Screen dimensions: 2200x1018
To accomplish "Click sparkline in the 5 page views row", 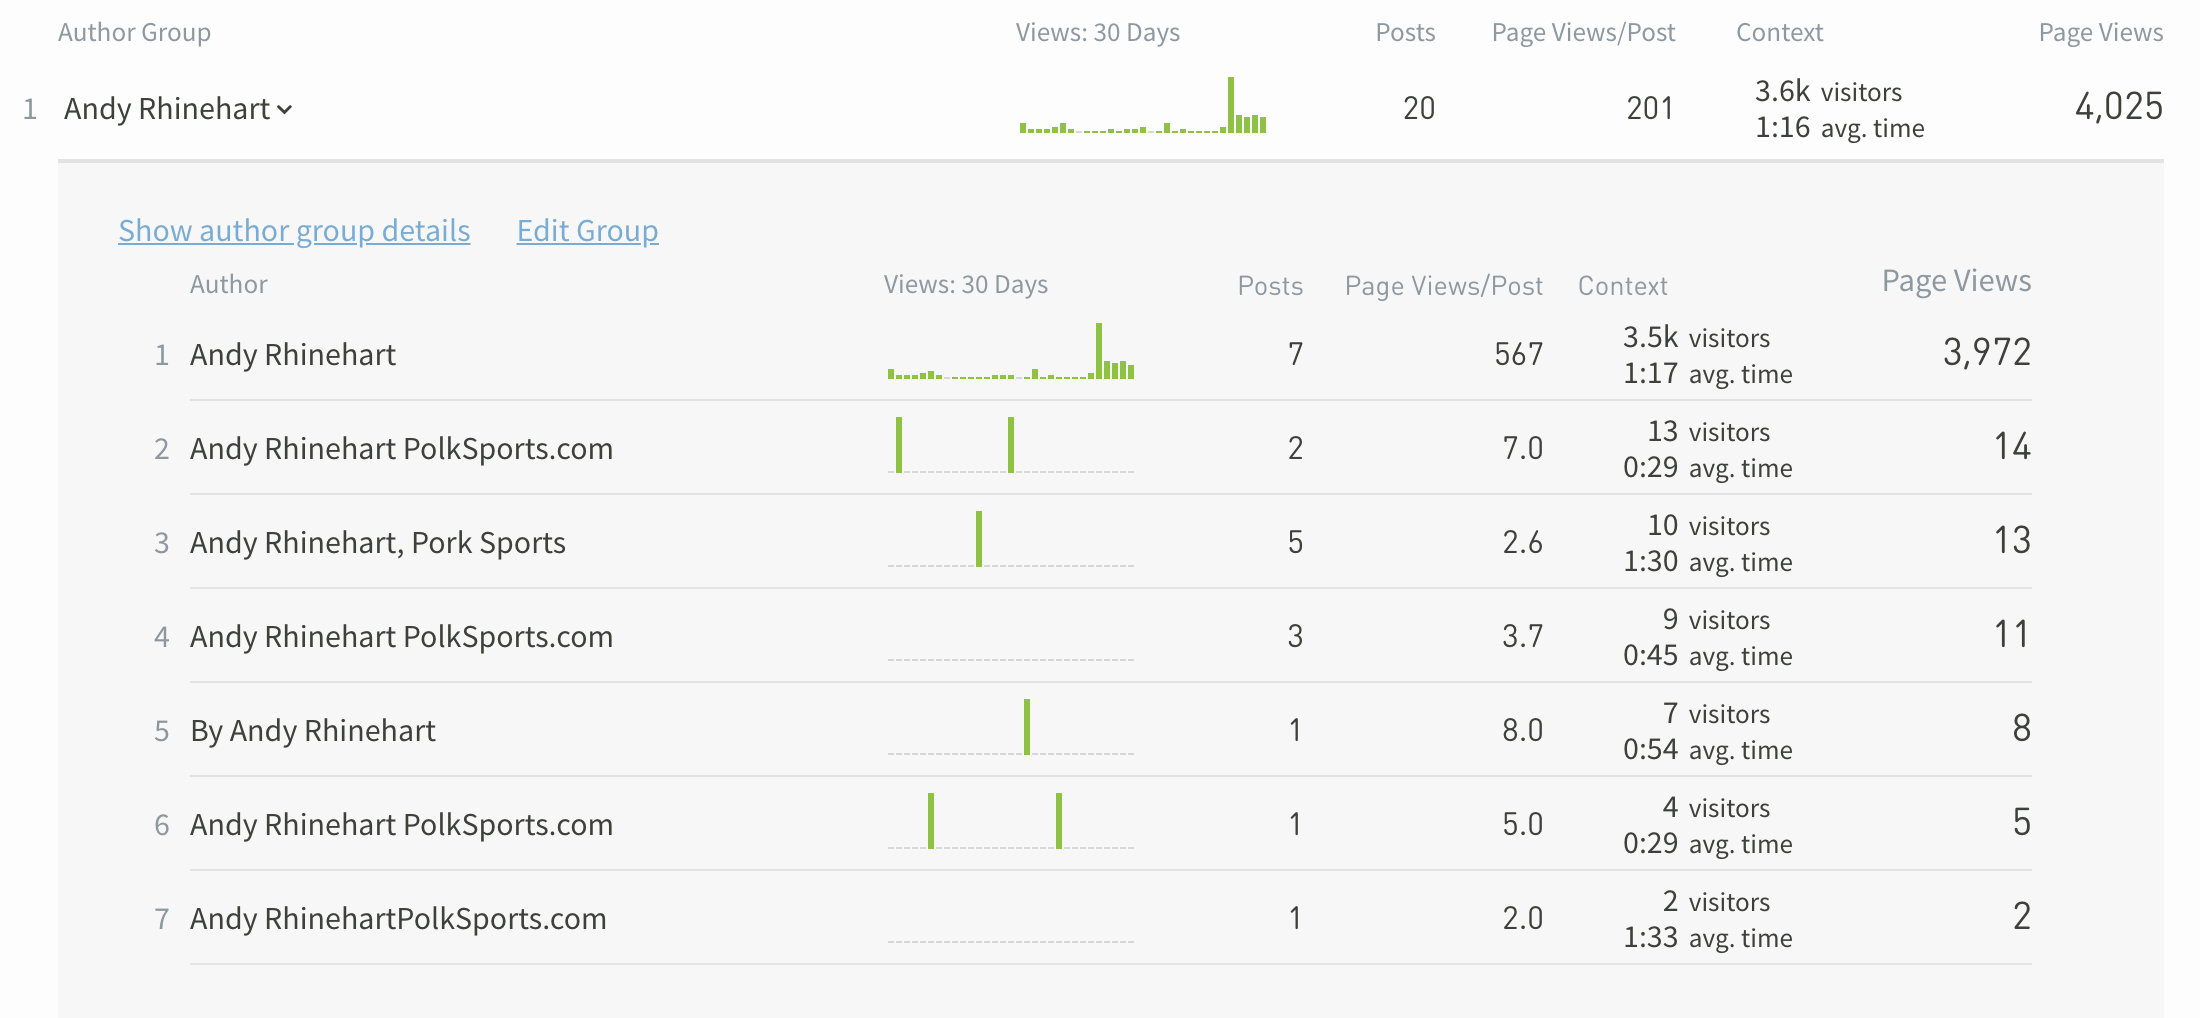I will coord(1011,821).
